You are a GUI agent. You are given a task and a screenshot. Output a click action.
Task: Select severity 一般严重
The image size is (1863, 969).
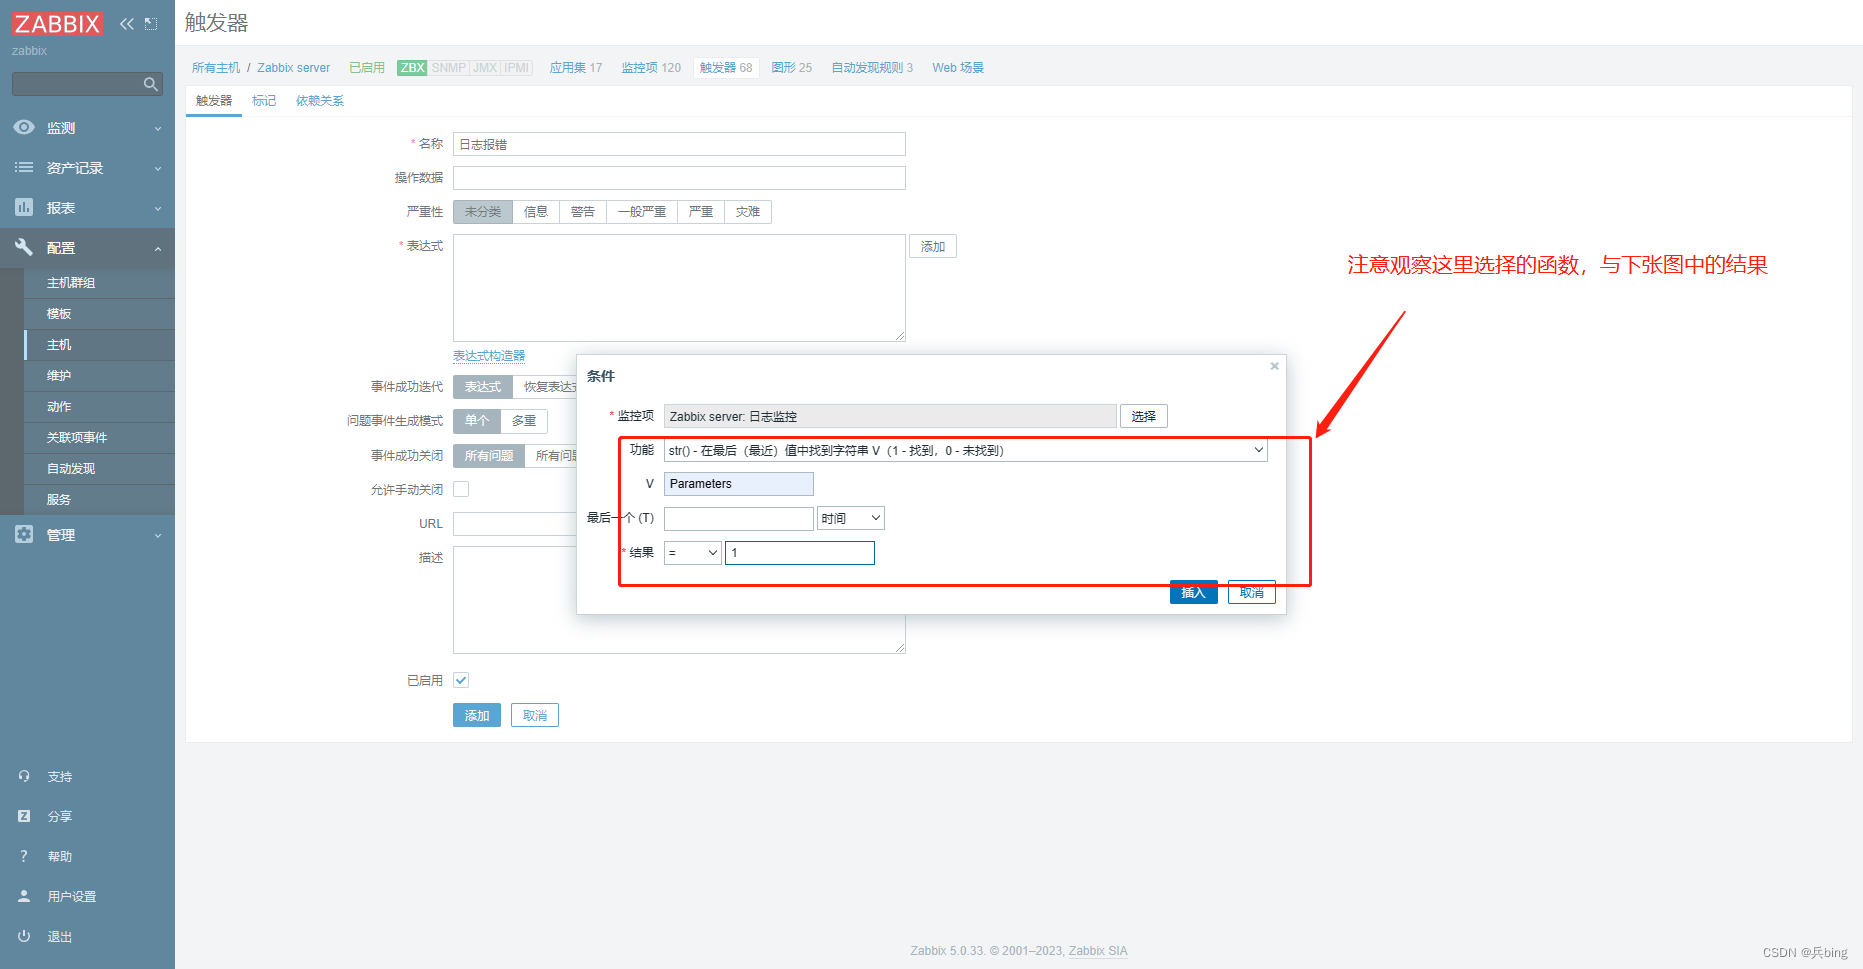[x=642, y=212]
